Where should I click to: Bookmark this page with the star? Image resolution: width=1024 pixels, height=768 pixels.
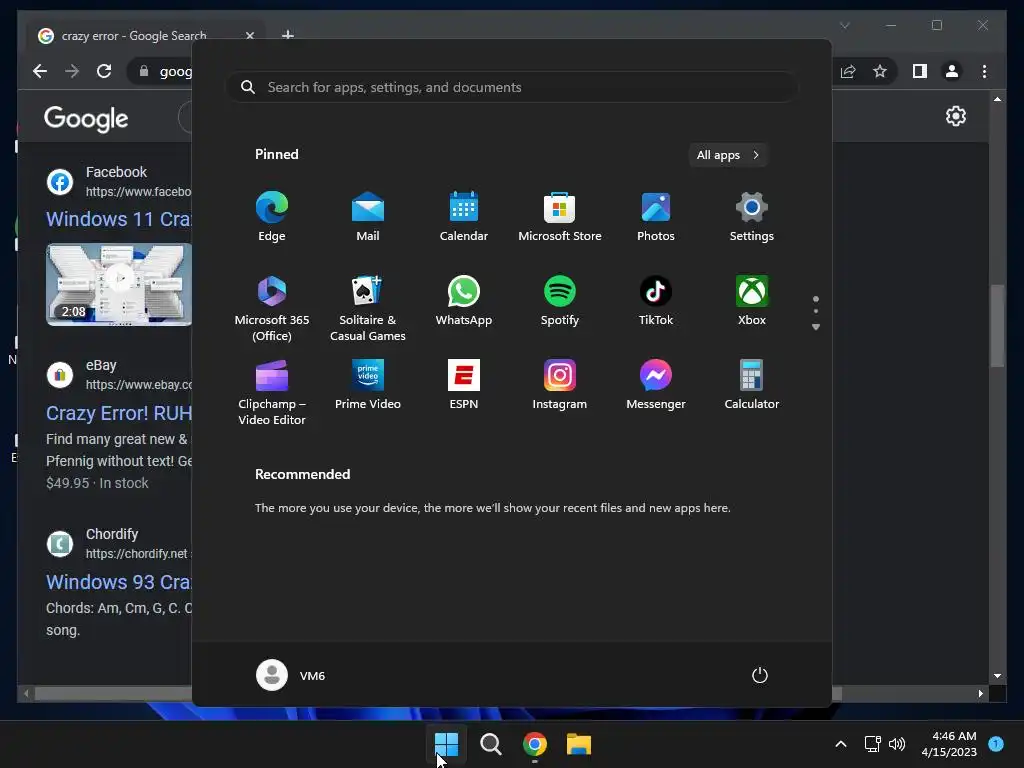[880, 71]
